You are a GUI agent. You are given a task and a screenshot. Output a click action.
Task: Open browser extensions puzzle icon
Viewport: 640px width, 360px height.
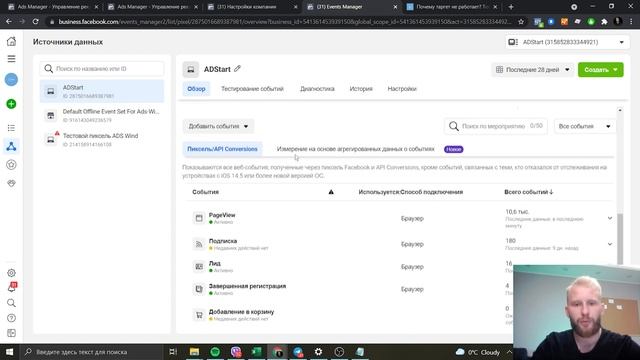[604, 22]
